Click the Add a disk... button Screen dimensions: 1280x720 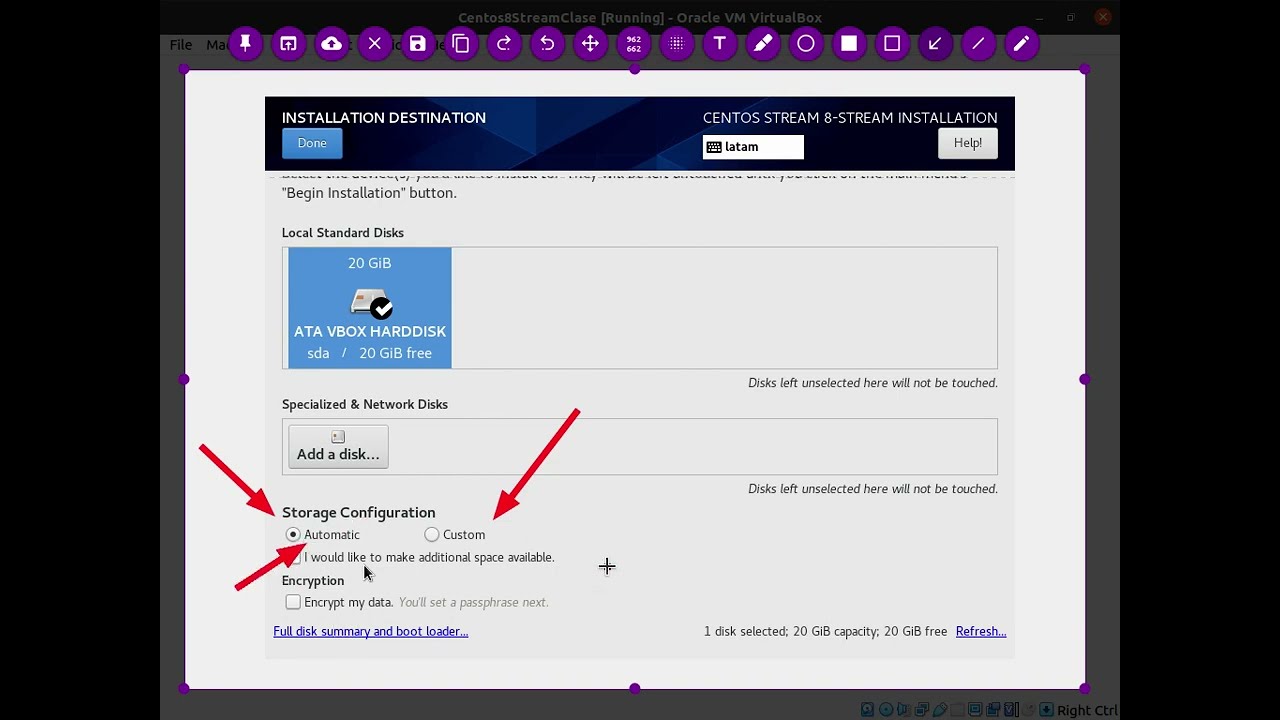338,446
